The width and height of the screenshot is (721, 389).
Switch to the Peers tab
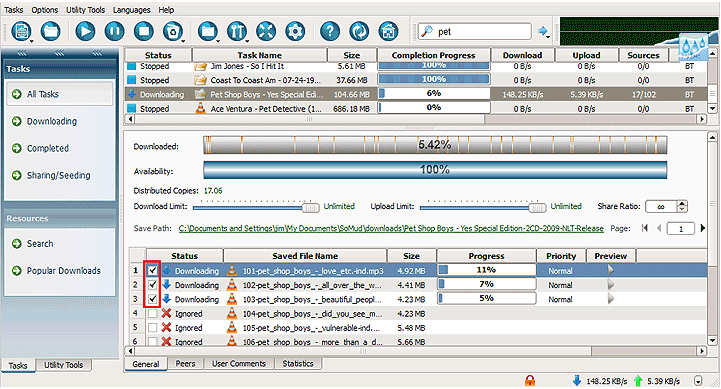pyautogui.click(x=185, y=364)
